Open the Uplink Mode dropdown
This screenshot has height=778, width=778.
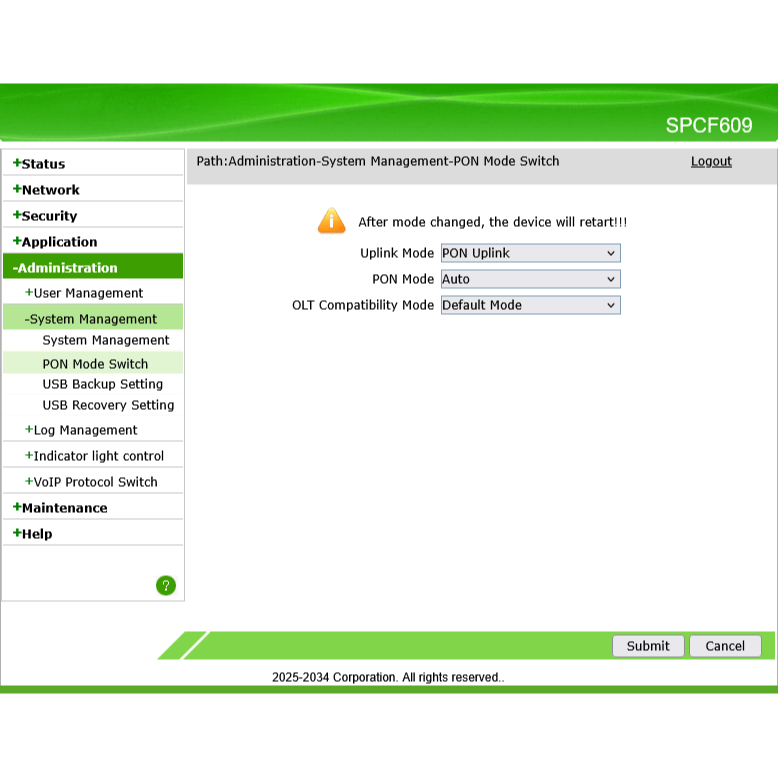(530, 254)
